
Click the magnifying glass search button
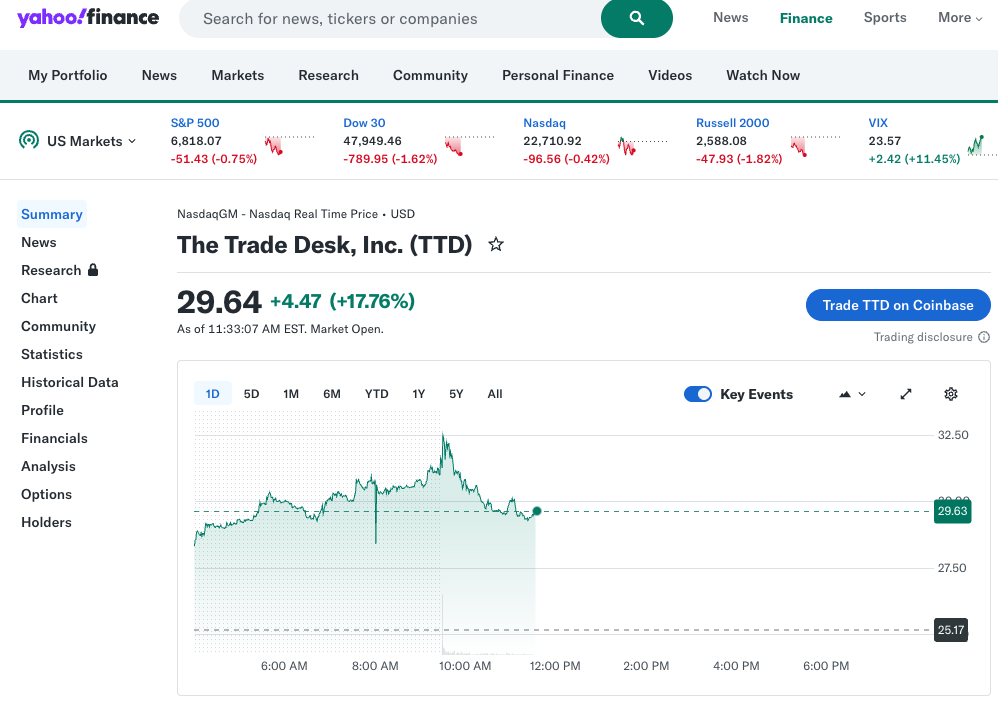[636, 18]
